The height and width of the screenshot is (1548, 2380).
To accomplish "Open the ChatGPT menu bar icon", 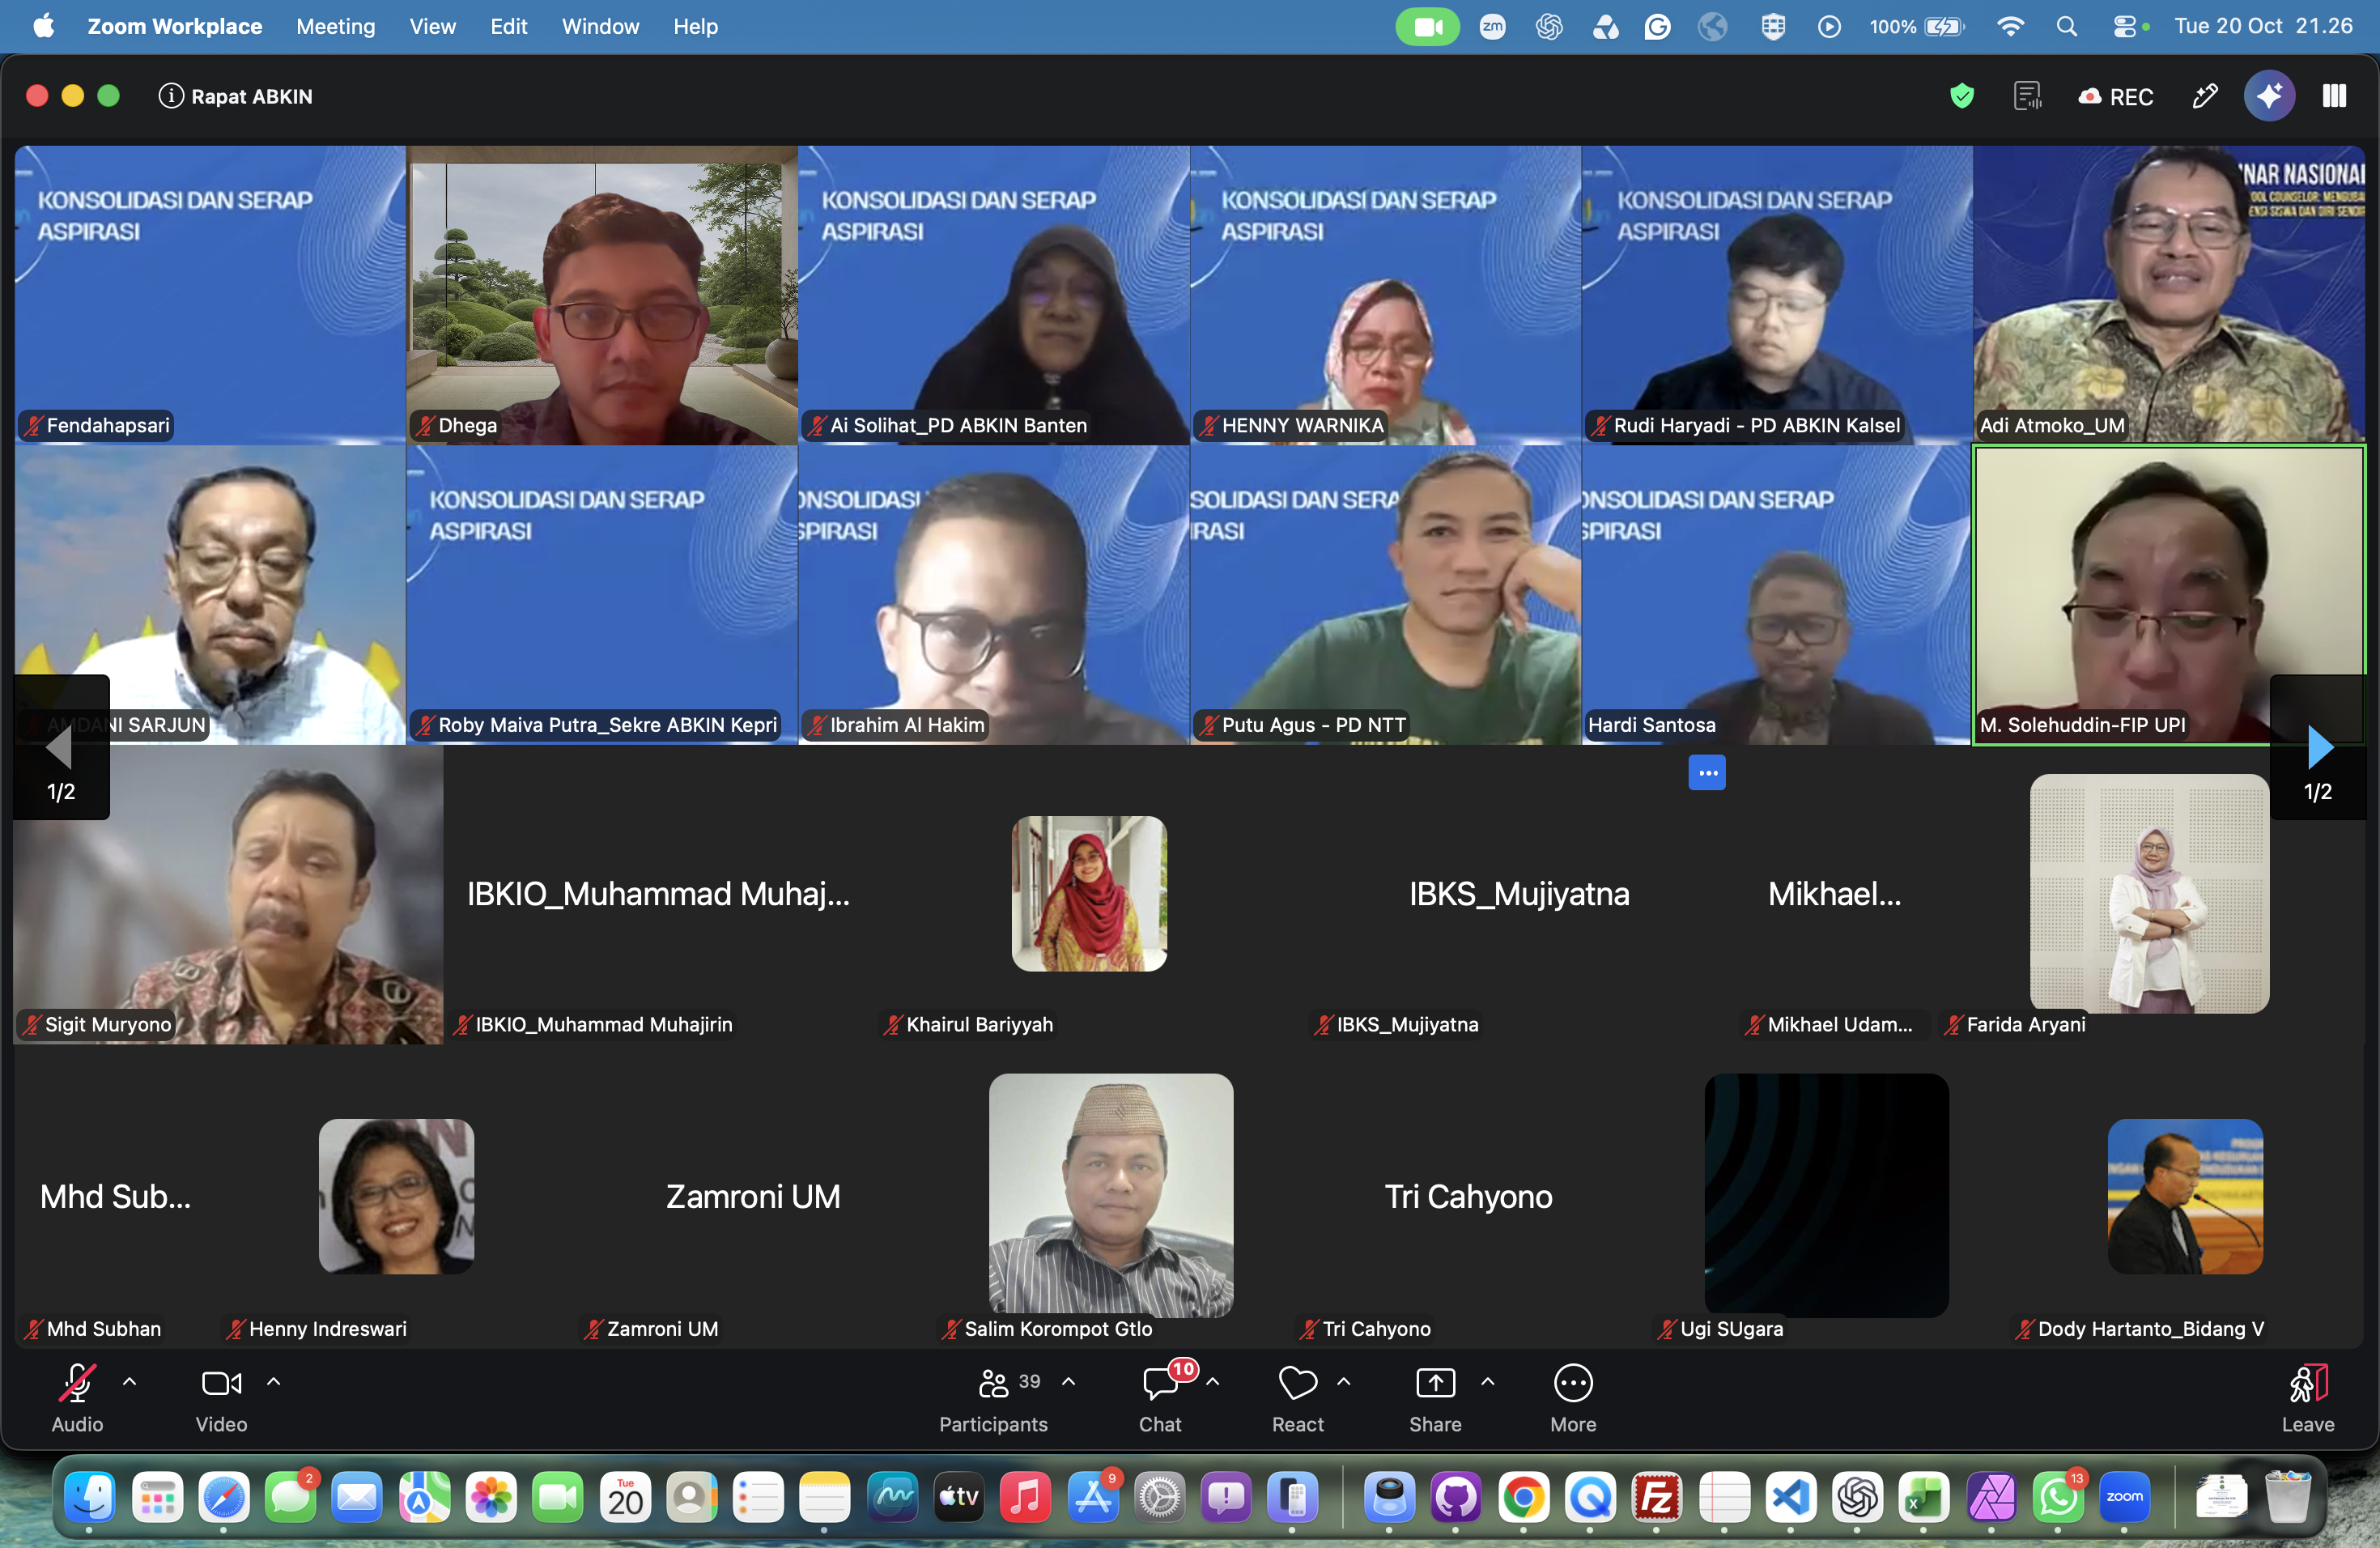I will tap(1549, 26).
